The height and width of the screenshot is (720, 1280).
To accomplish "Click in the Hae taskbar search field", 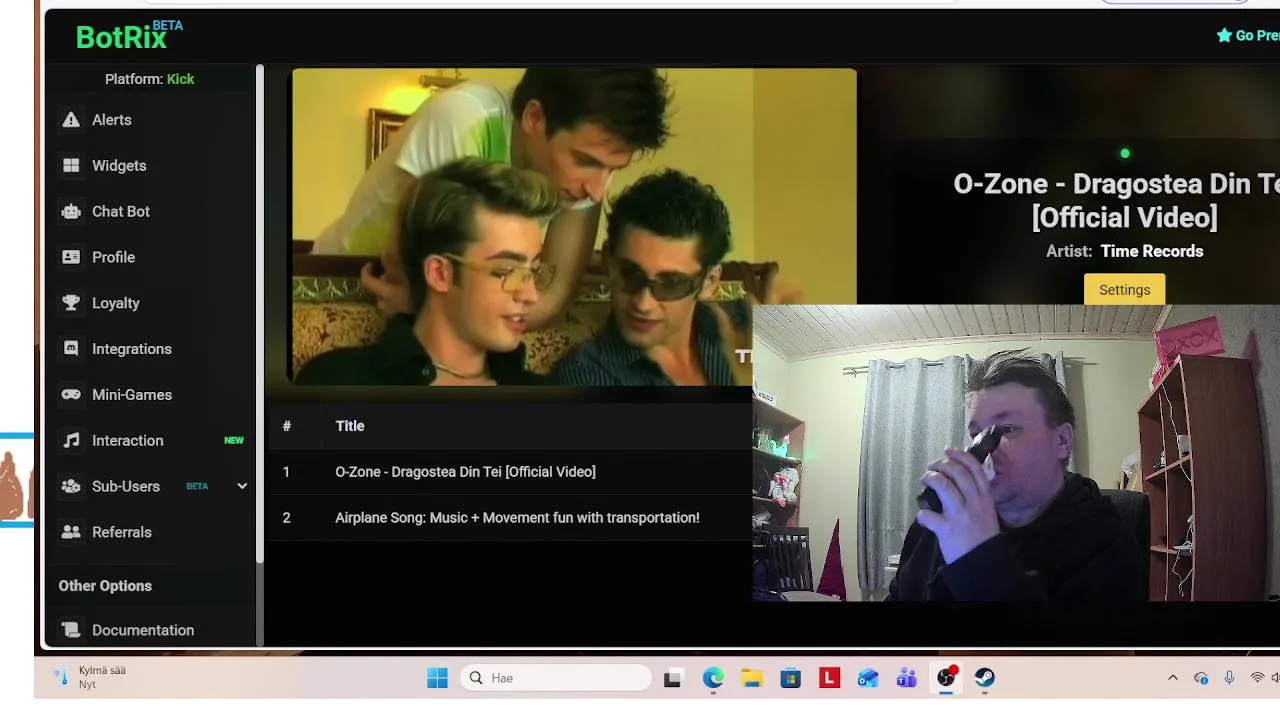I will [x=556, y=678].
